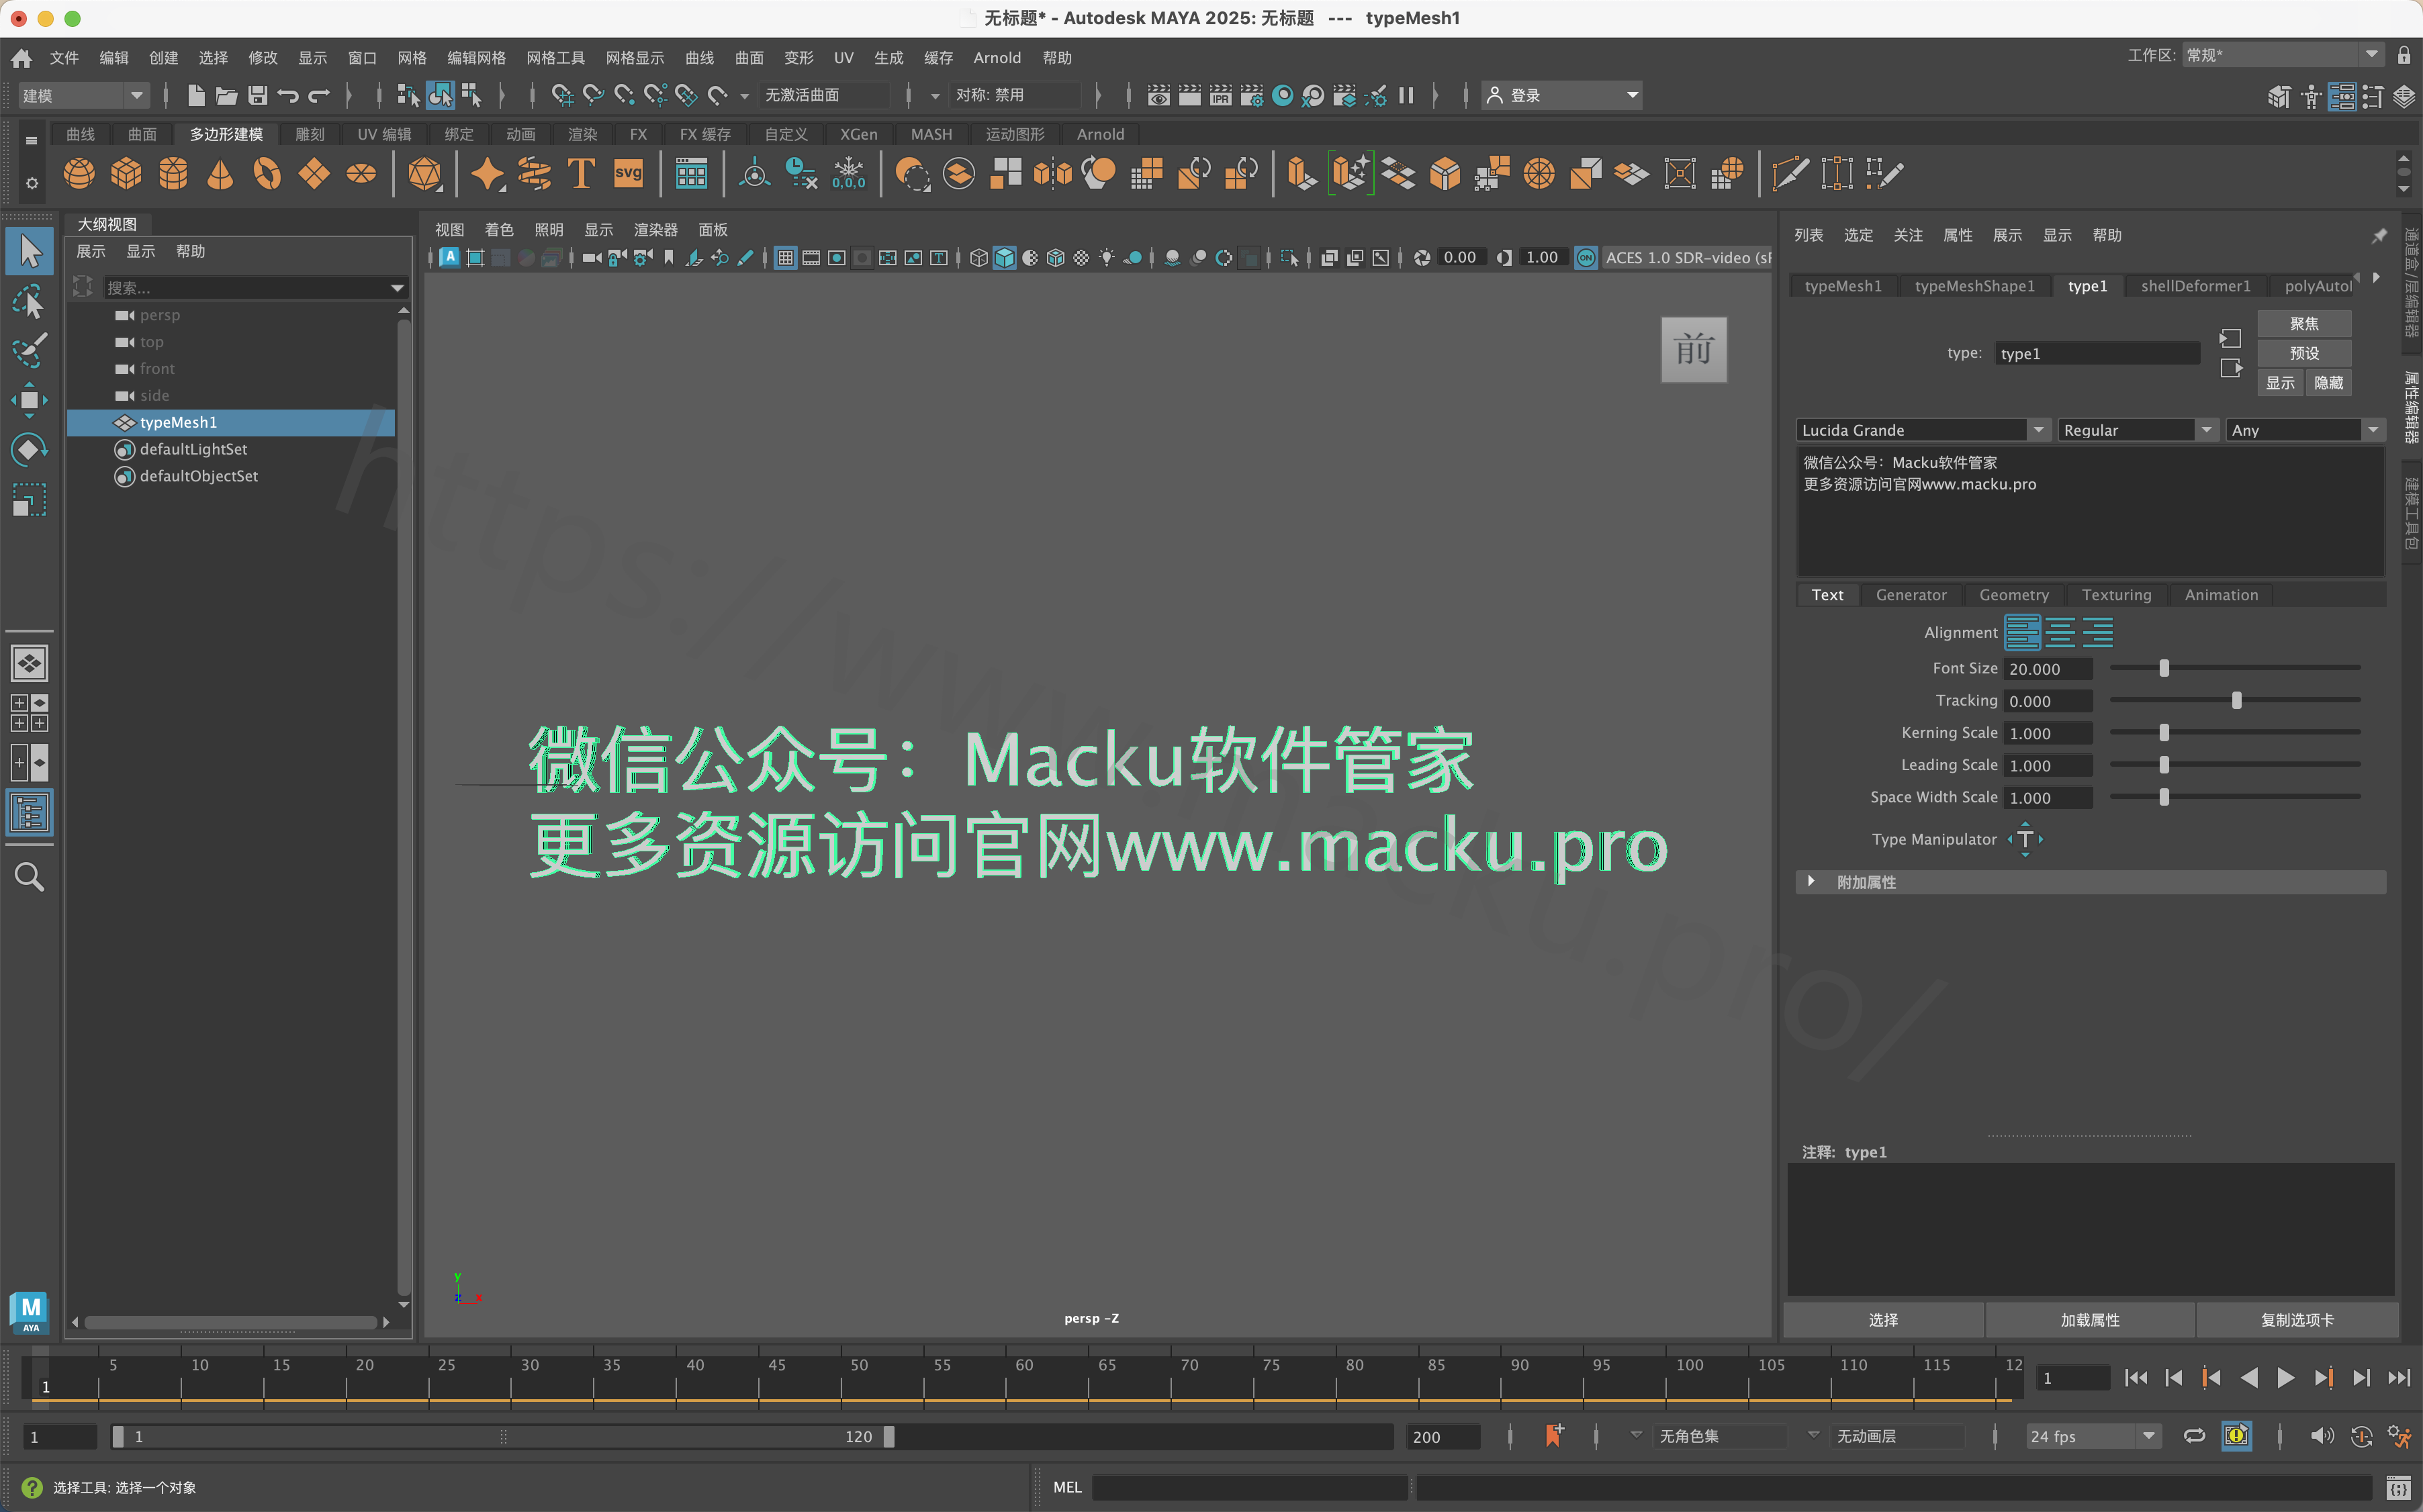Click the open scene folder icon
2423x1512 pixels.
tap(227, 95)
